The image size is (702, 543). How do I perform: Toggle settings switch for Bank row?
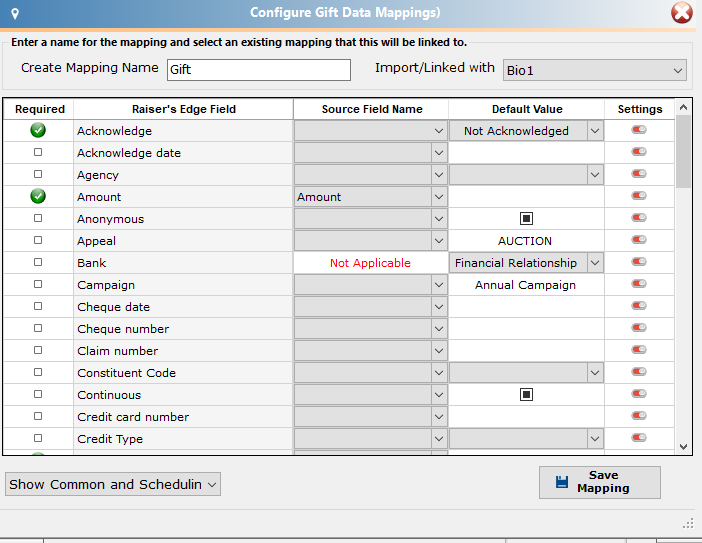[639, 261]
